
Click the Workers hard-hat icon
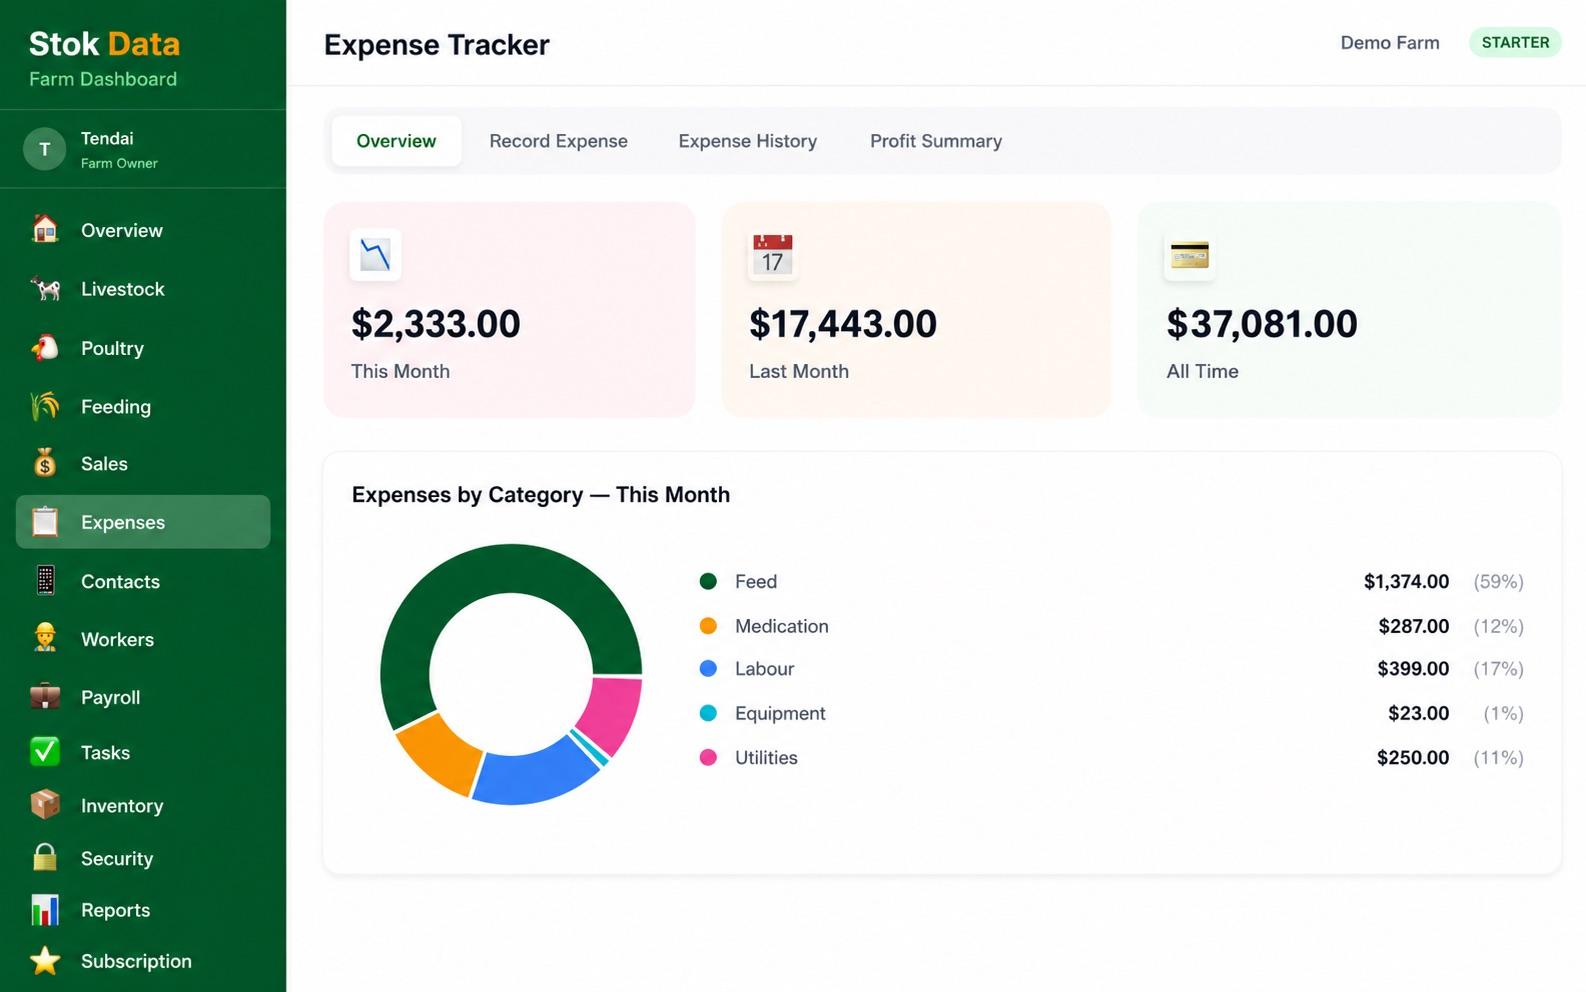(45, 638)
